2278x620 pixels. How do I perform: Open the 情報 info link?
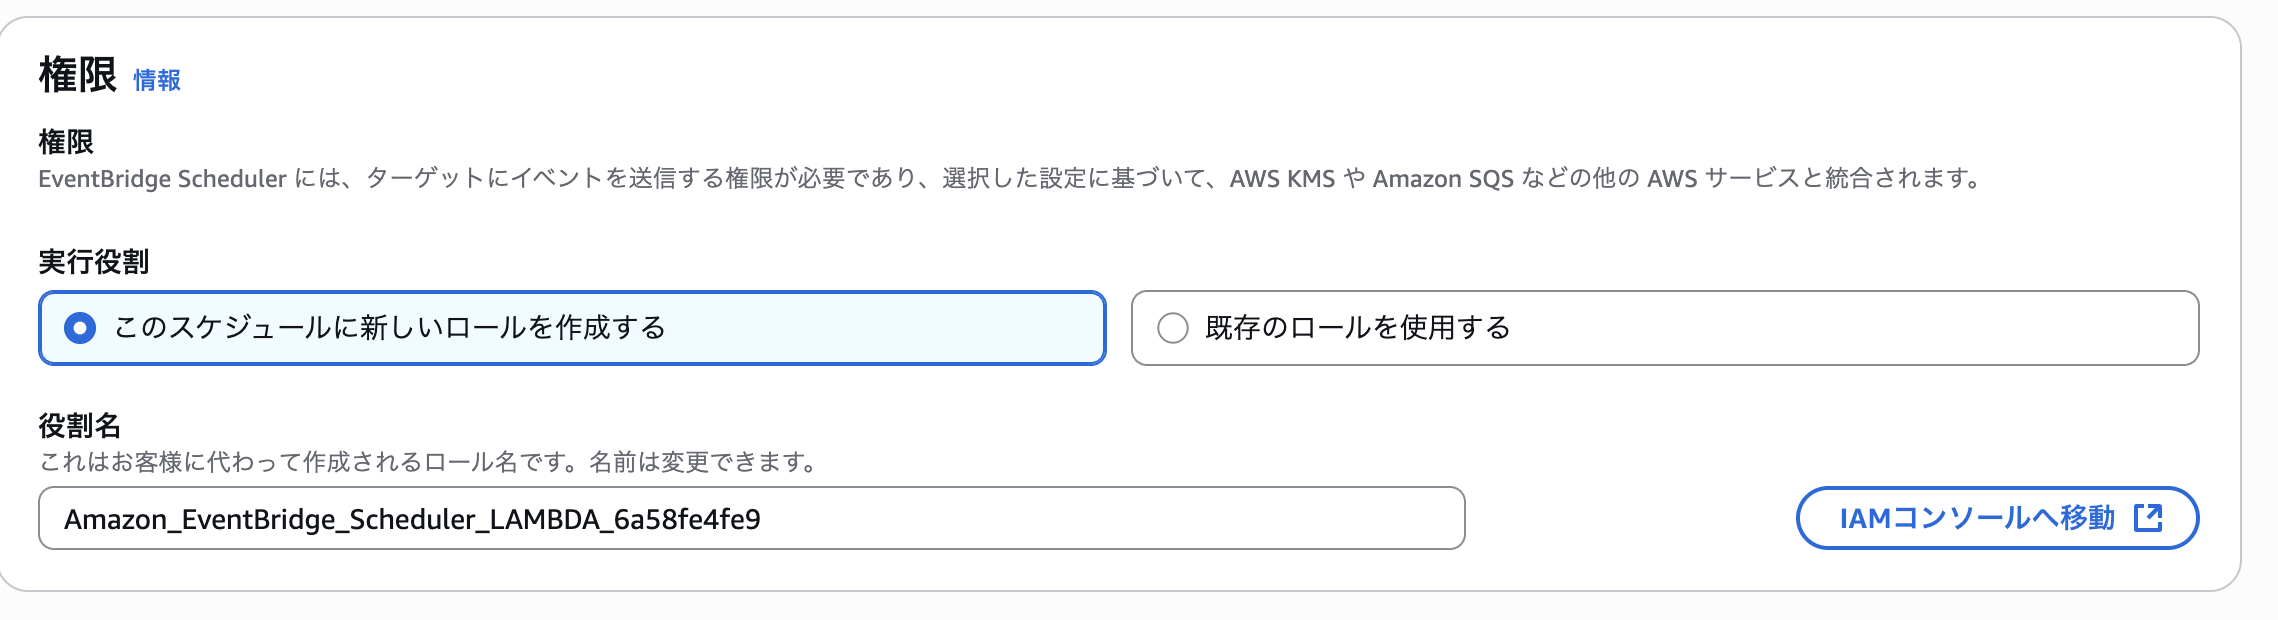tap(157, 80)
